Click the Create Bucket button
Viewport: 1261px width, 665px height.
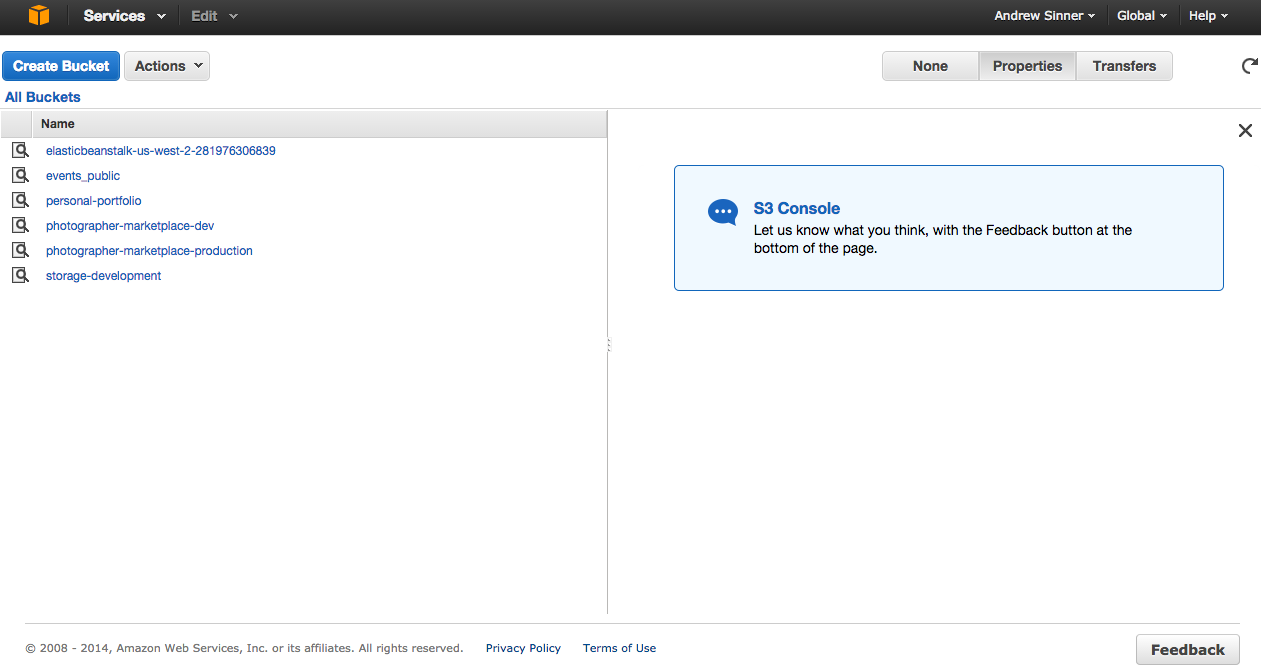click(61, 66)
